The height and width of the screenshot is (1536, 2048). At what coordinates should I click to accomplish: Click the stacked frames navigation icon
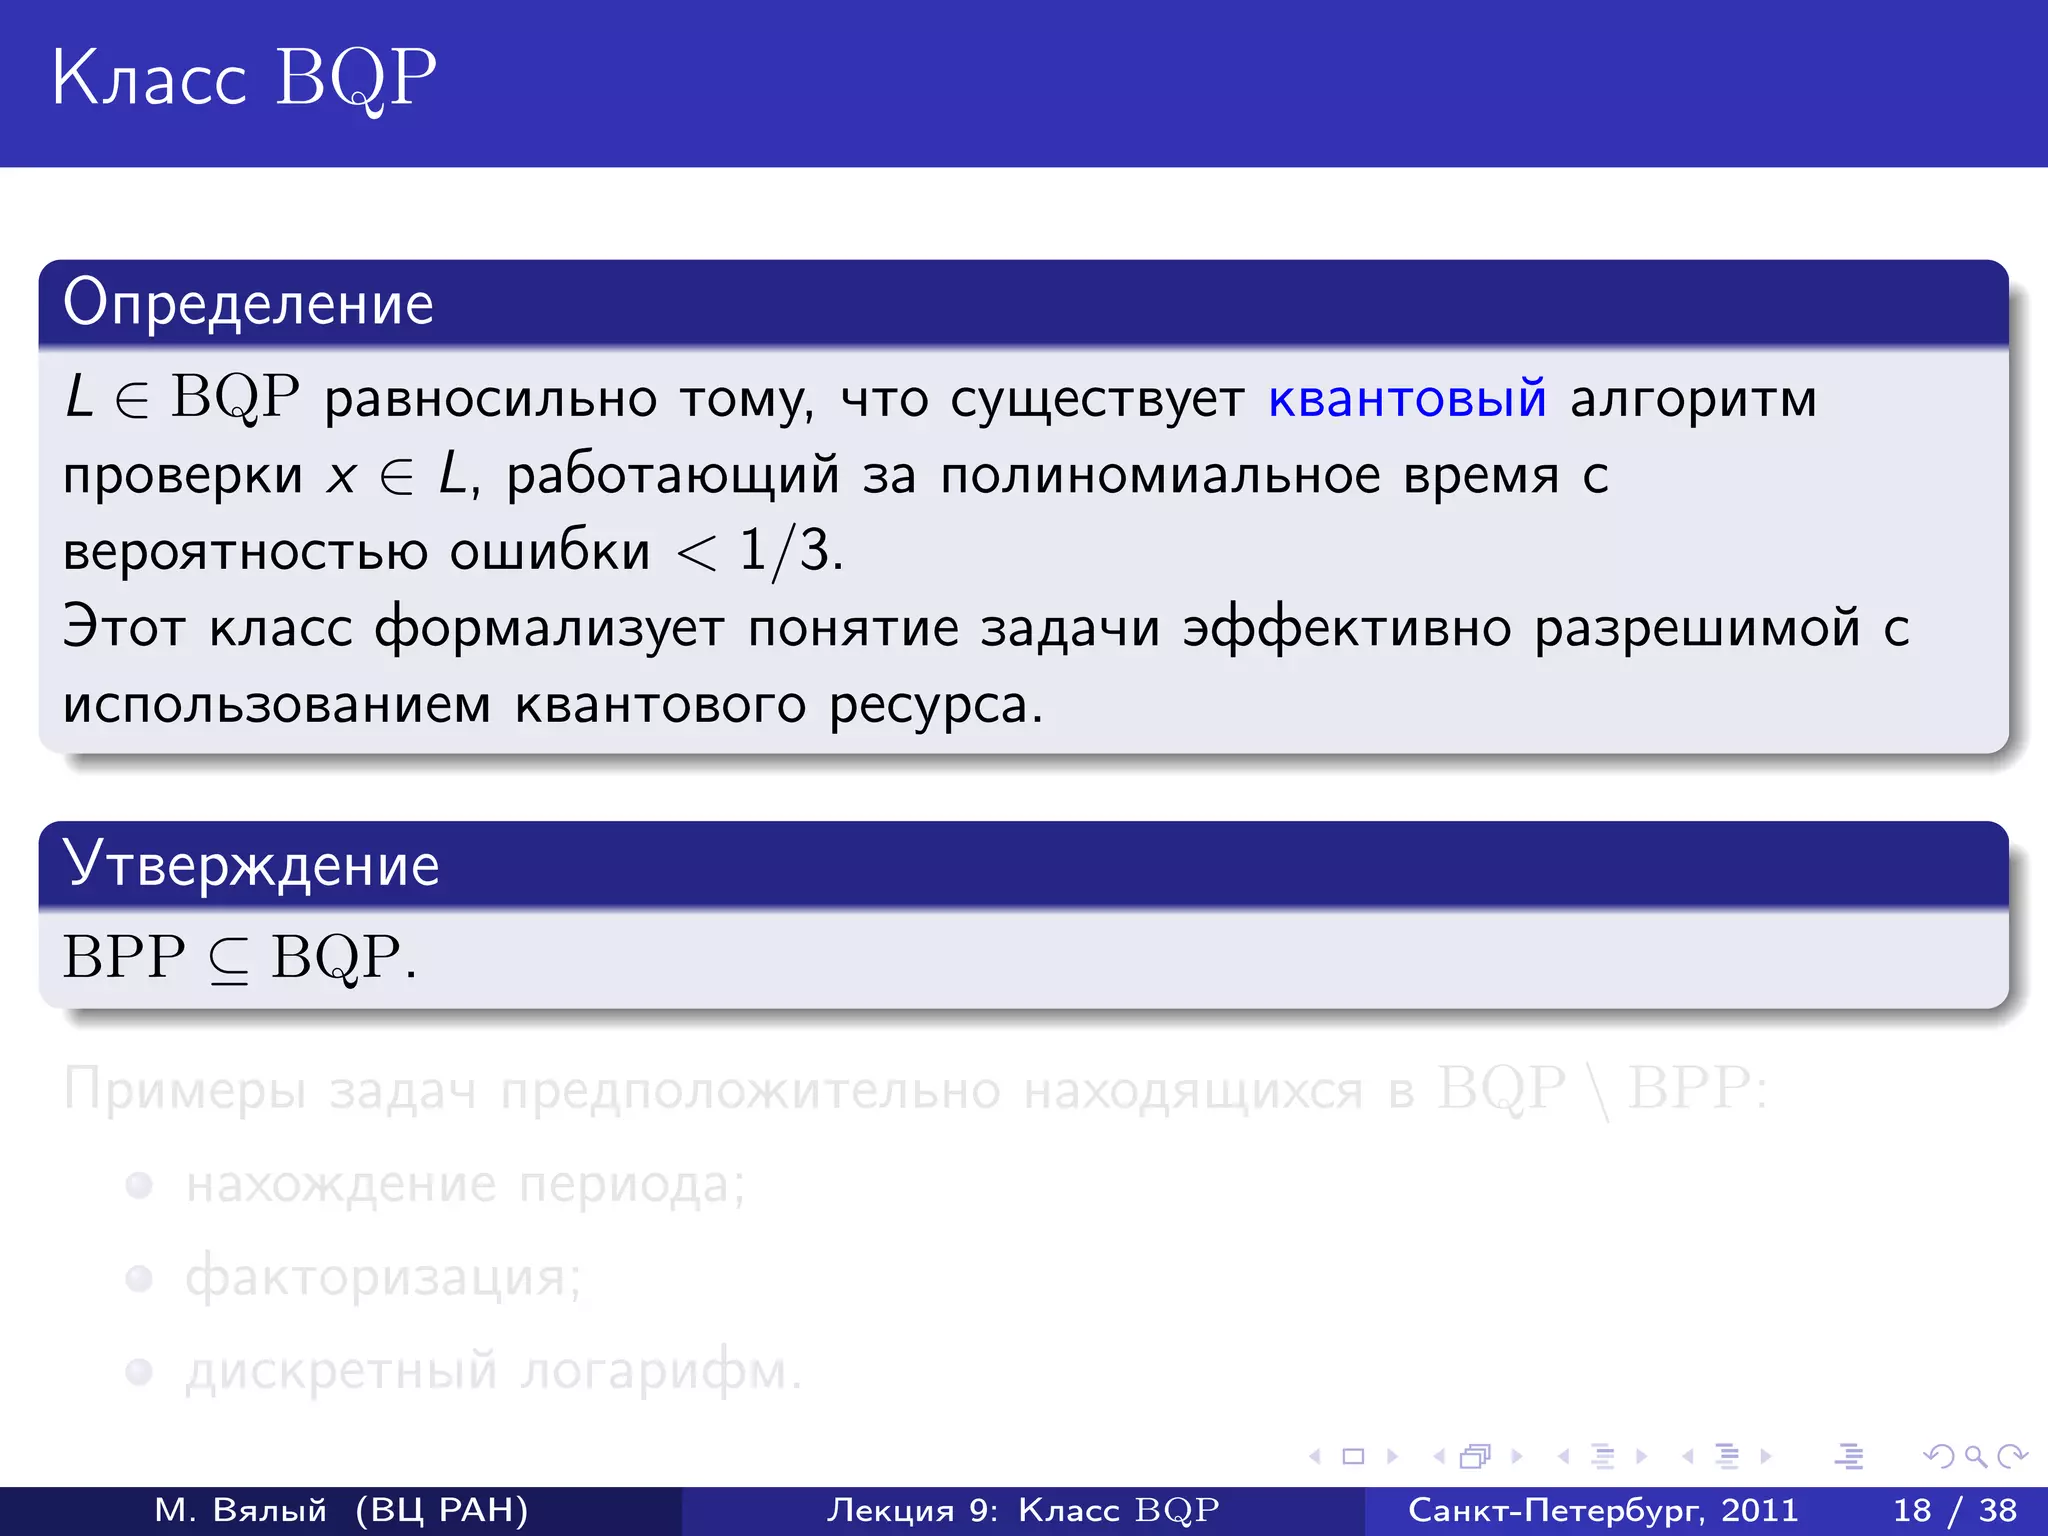[x=1476, y=1457]
